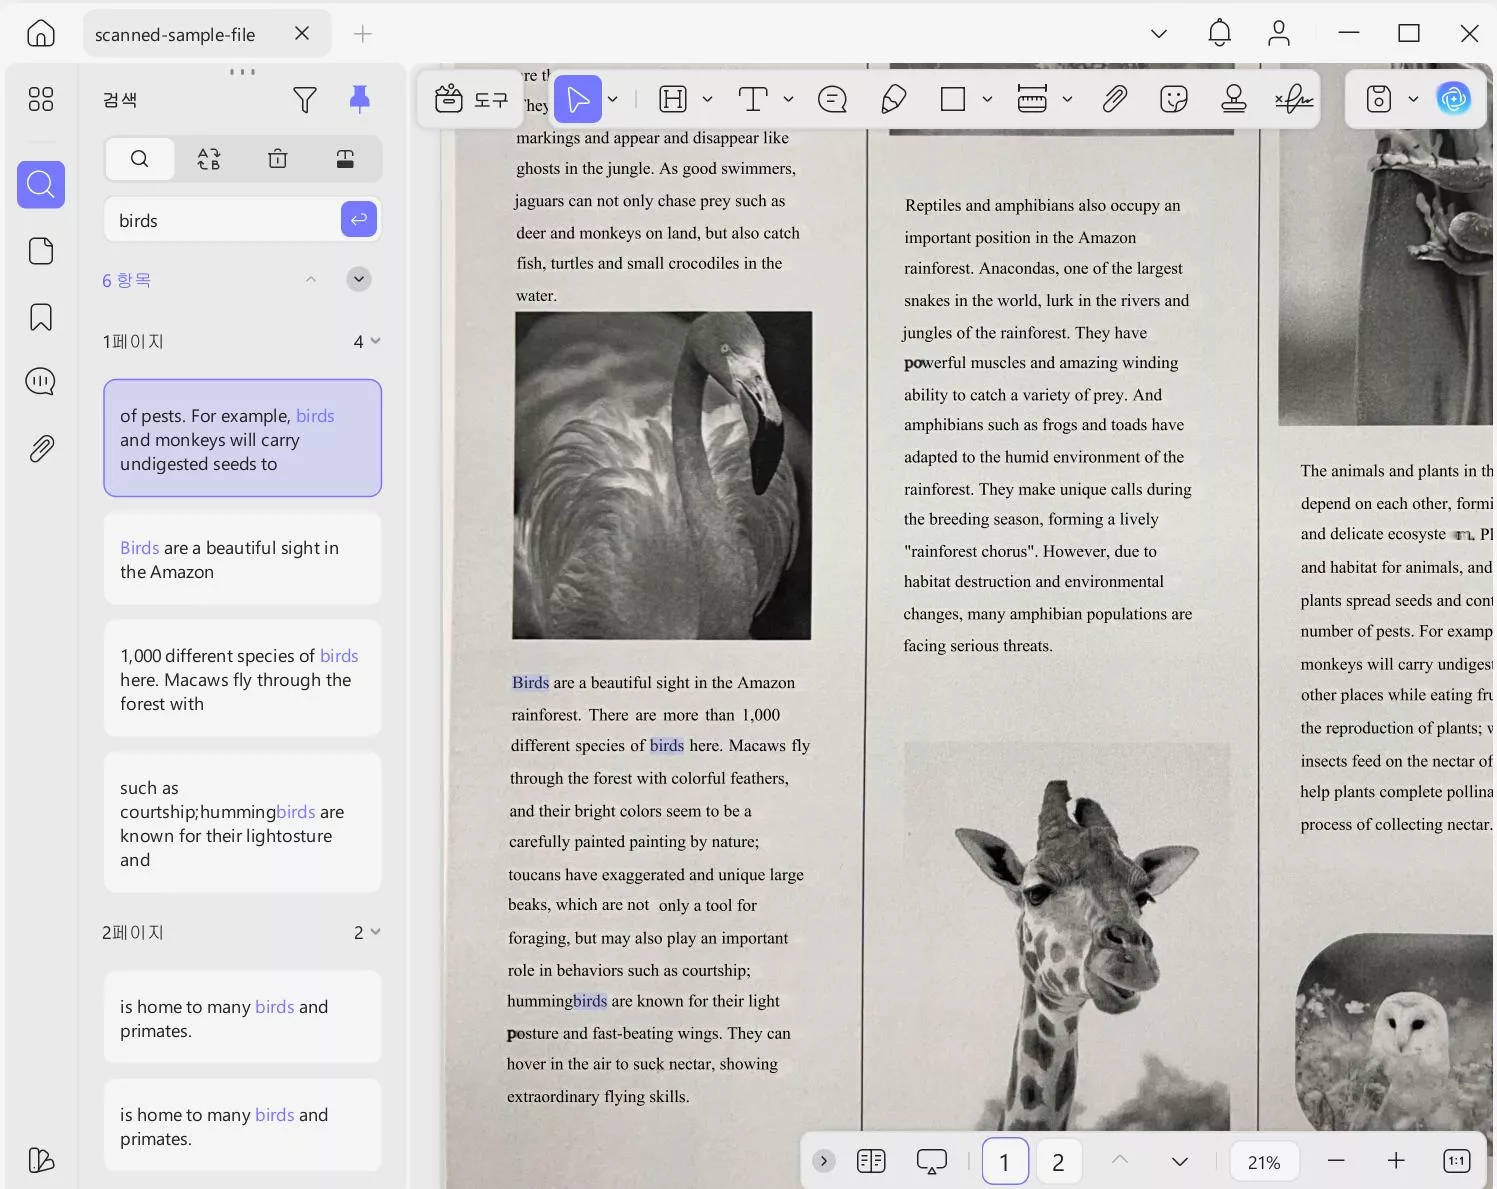
Task: Submit the birds search query
Action: coord(359,219)
